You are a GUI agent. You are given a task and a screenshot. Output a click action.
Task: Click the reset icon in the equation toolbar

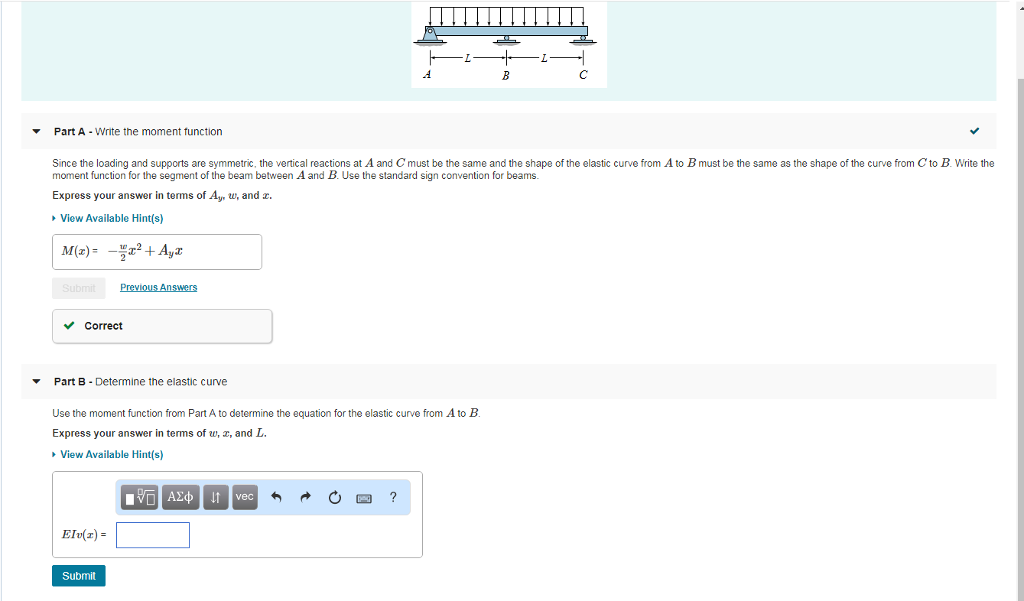coord(334,497)
